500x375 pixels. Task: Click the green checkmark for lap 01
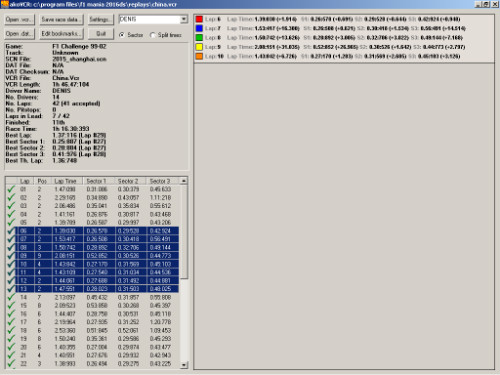pyautogui.click(x=11, y=189)
